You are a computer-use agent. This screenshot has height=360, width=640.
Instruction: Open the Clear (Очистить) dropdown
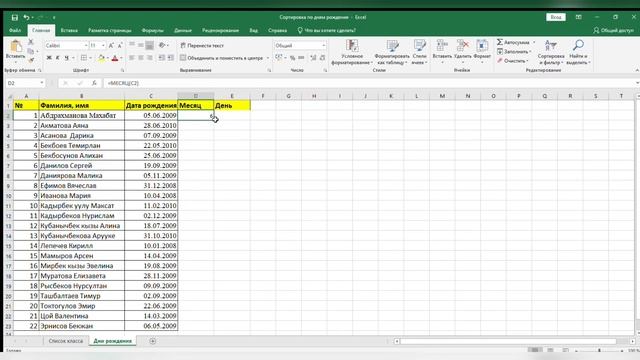click(x=513, y=61)
